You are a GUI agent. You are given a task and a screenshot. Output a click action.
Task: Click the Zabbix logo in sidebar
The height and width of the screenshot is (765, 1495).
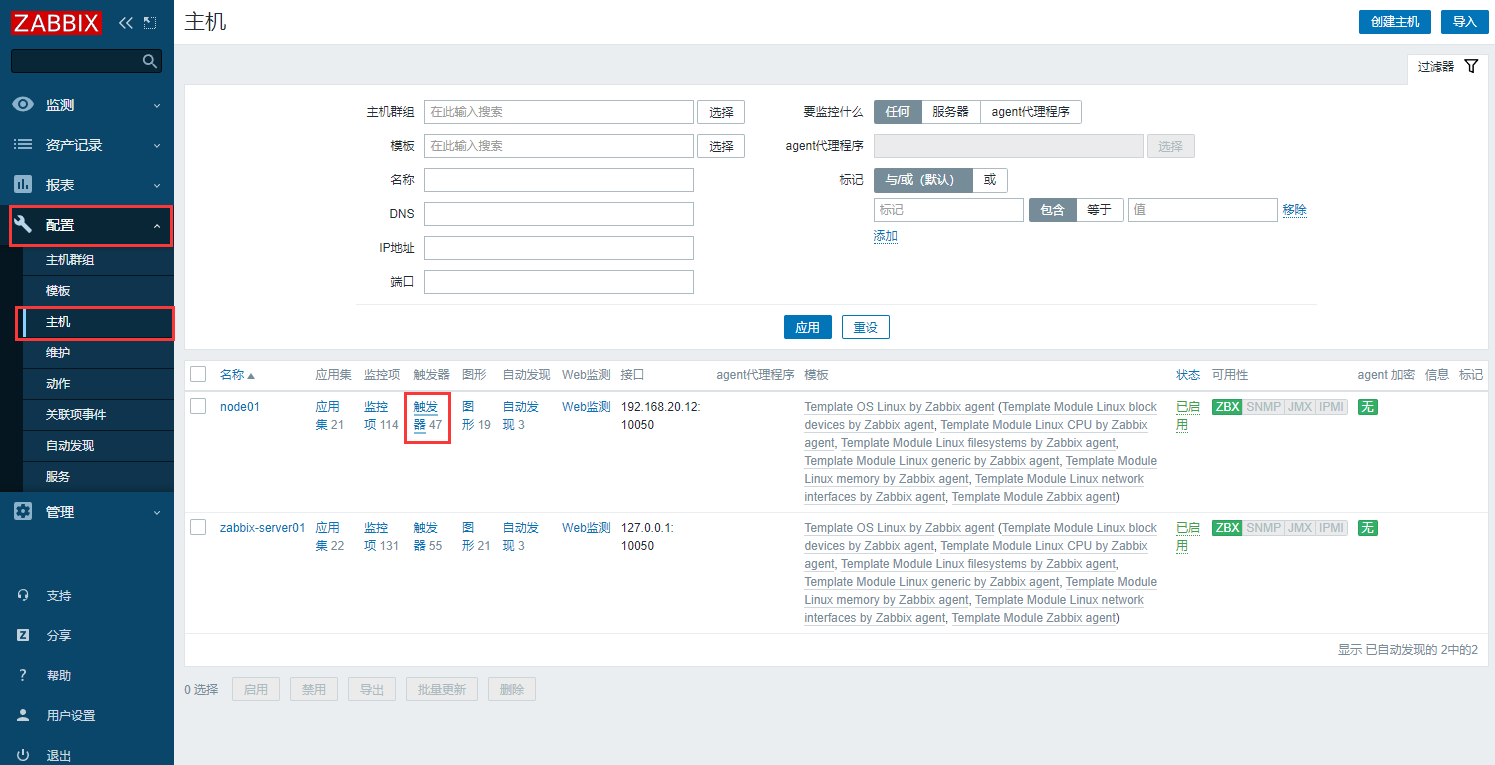[57, 22]
